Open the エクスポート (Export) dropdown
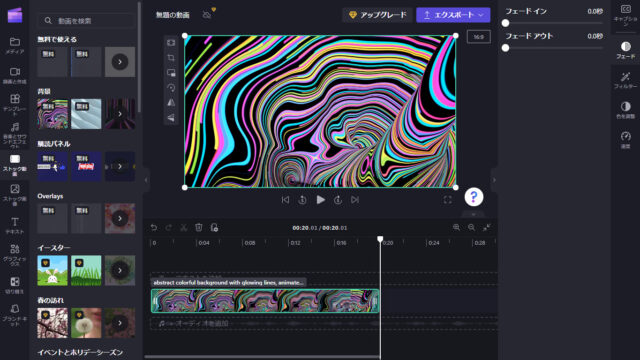Screen dimensions: 640x360 click(x=453, y=15)
